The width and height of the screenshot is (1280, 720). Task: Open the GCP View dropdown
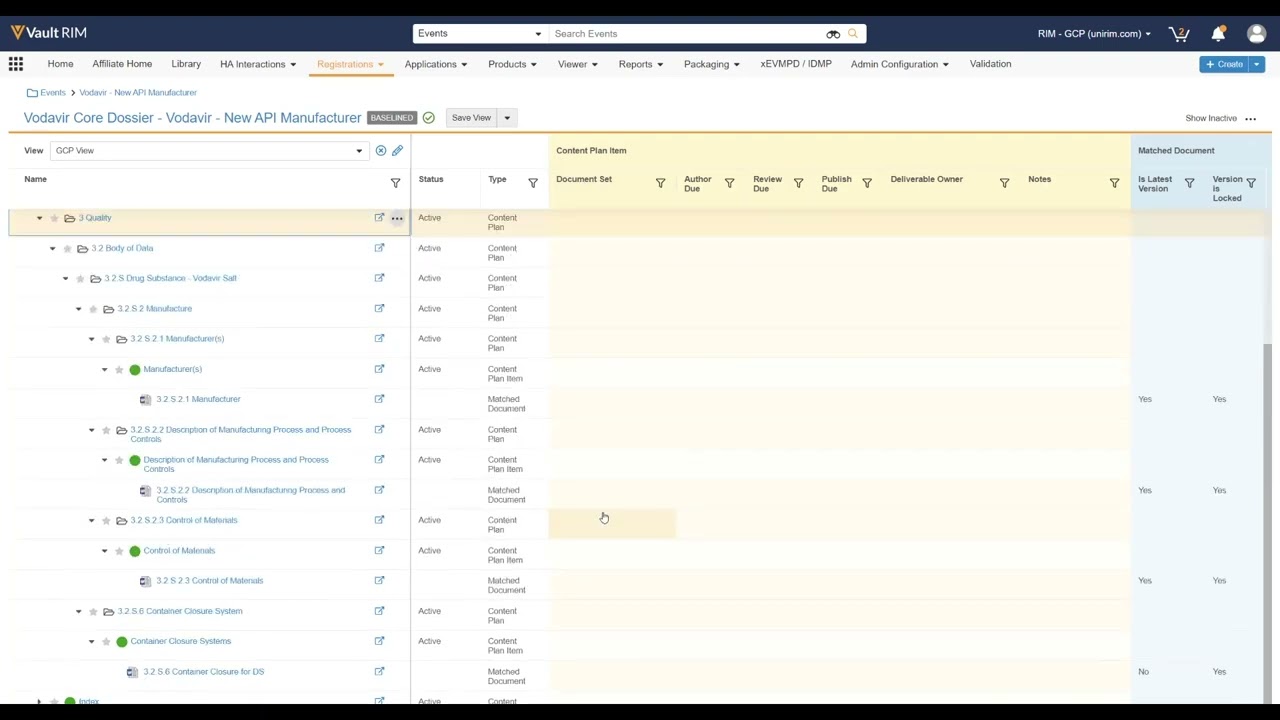coord(208,151)
